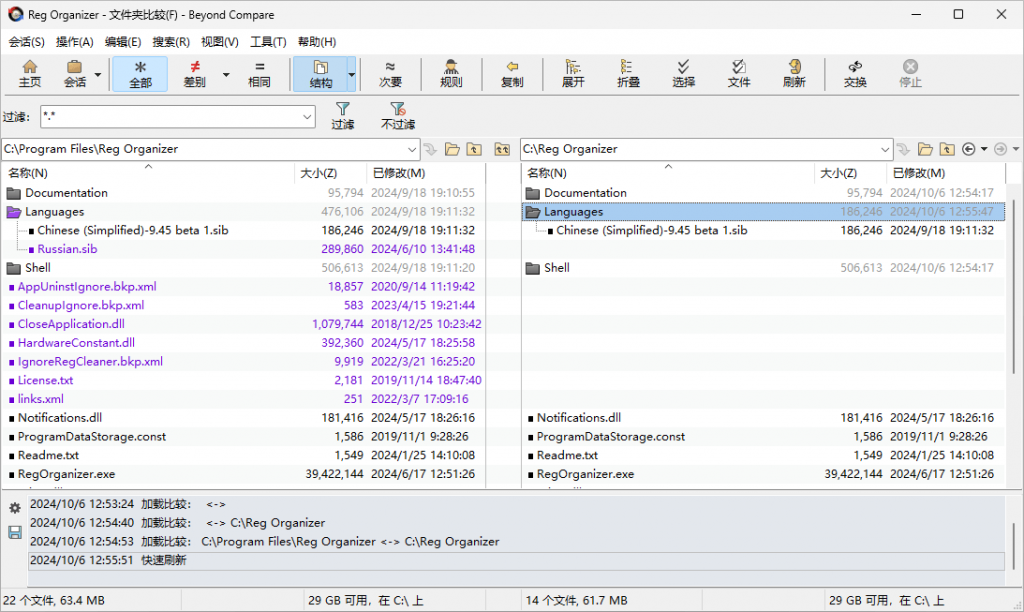This screenshot has height=612, width=1024.
Task: Click the 复制 copy toolbar icon
Action: coord(512,74)
